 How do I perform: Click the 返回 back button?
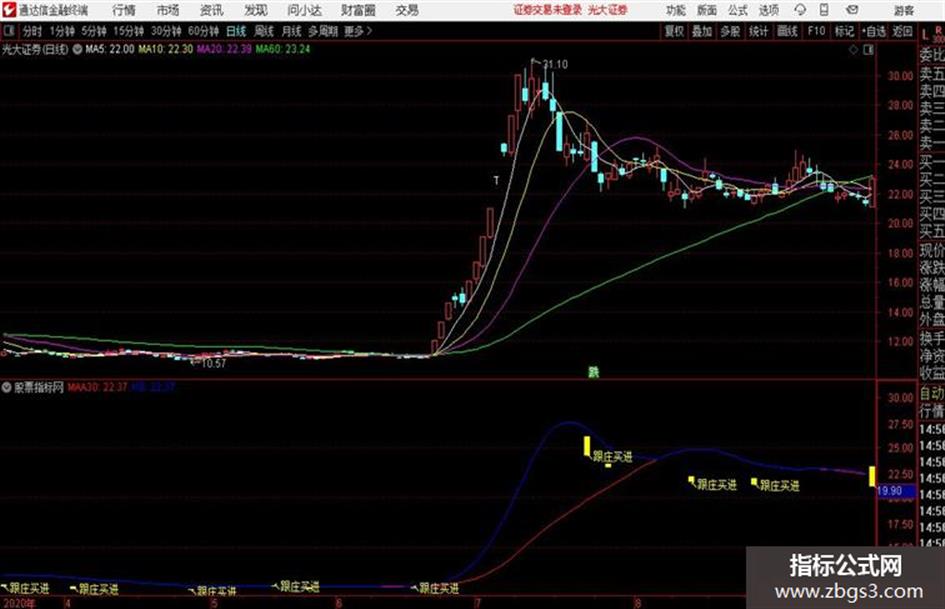click(x=902, y=31)
